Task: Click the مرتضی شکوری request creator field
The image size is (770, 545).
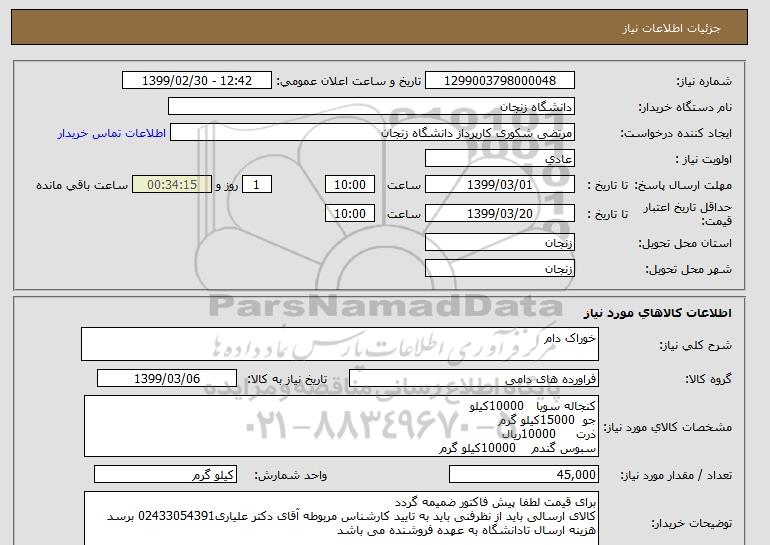Action: click(372, 133)
